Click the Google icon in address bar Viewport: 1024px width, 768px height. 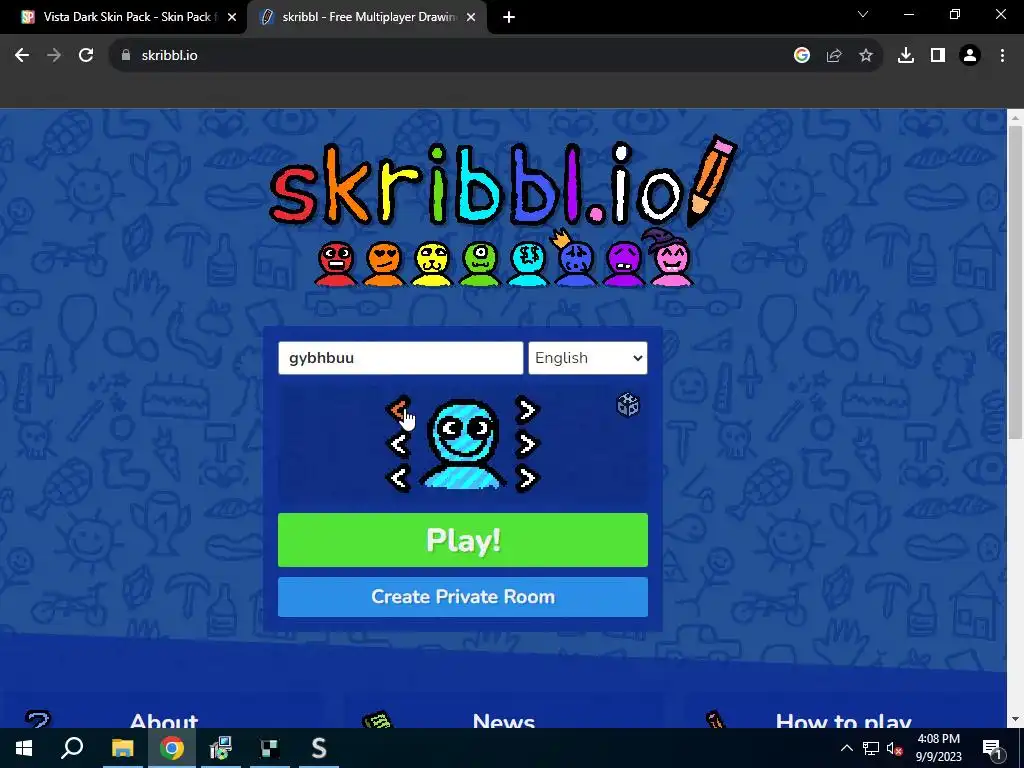(x=802, y=56)
